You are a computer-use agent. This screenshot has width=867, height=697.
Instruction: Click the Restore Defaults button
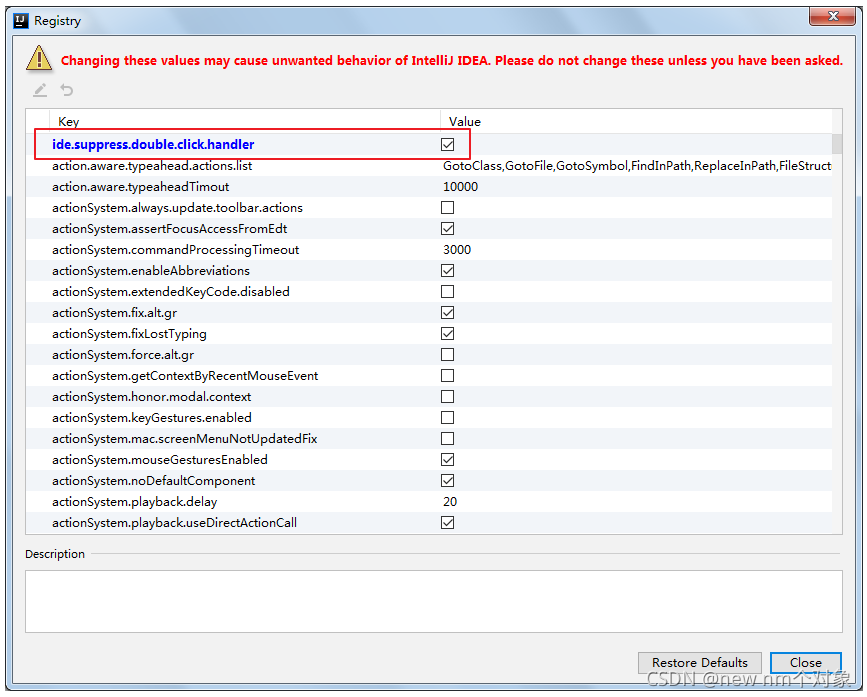699,662
